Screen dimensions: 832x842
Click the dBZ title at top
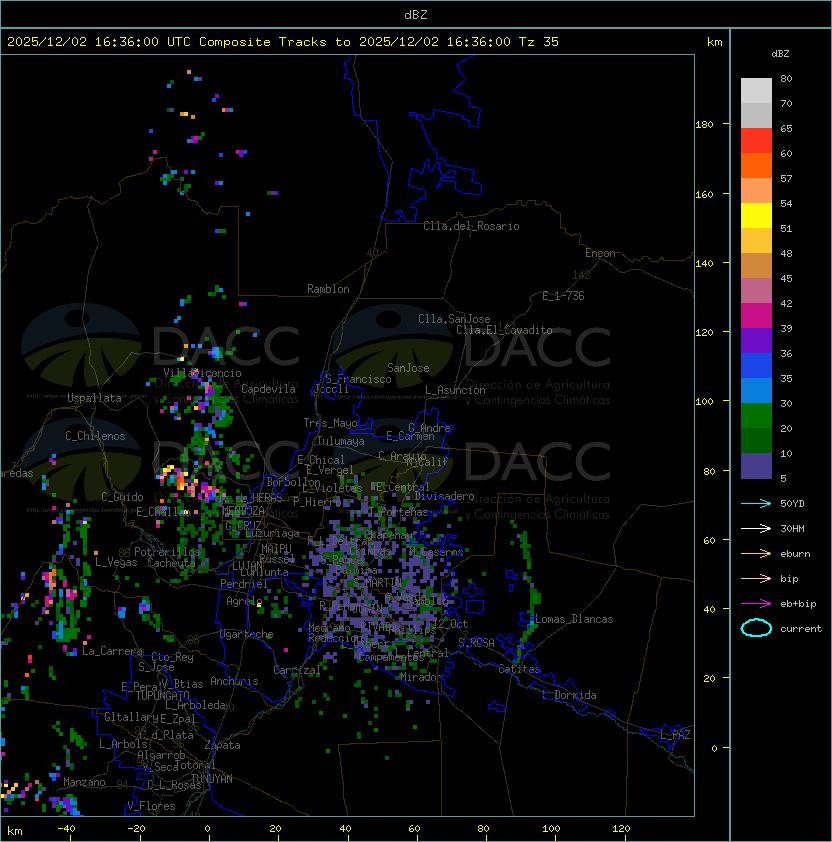[x=416, y=14]
